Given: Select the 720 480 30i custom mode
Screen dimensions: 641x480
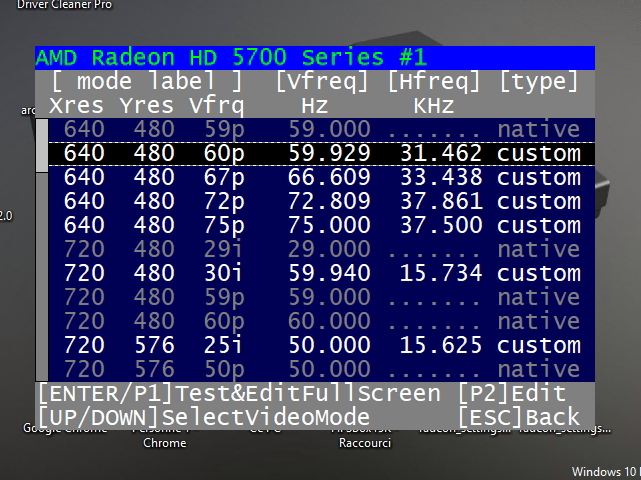Looking at the screenshot, I should [321, 274].
